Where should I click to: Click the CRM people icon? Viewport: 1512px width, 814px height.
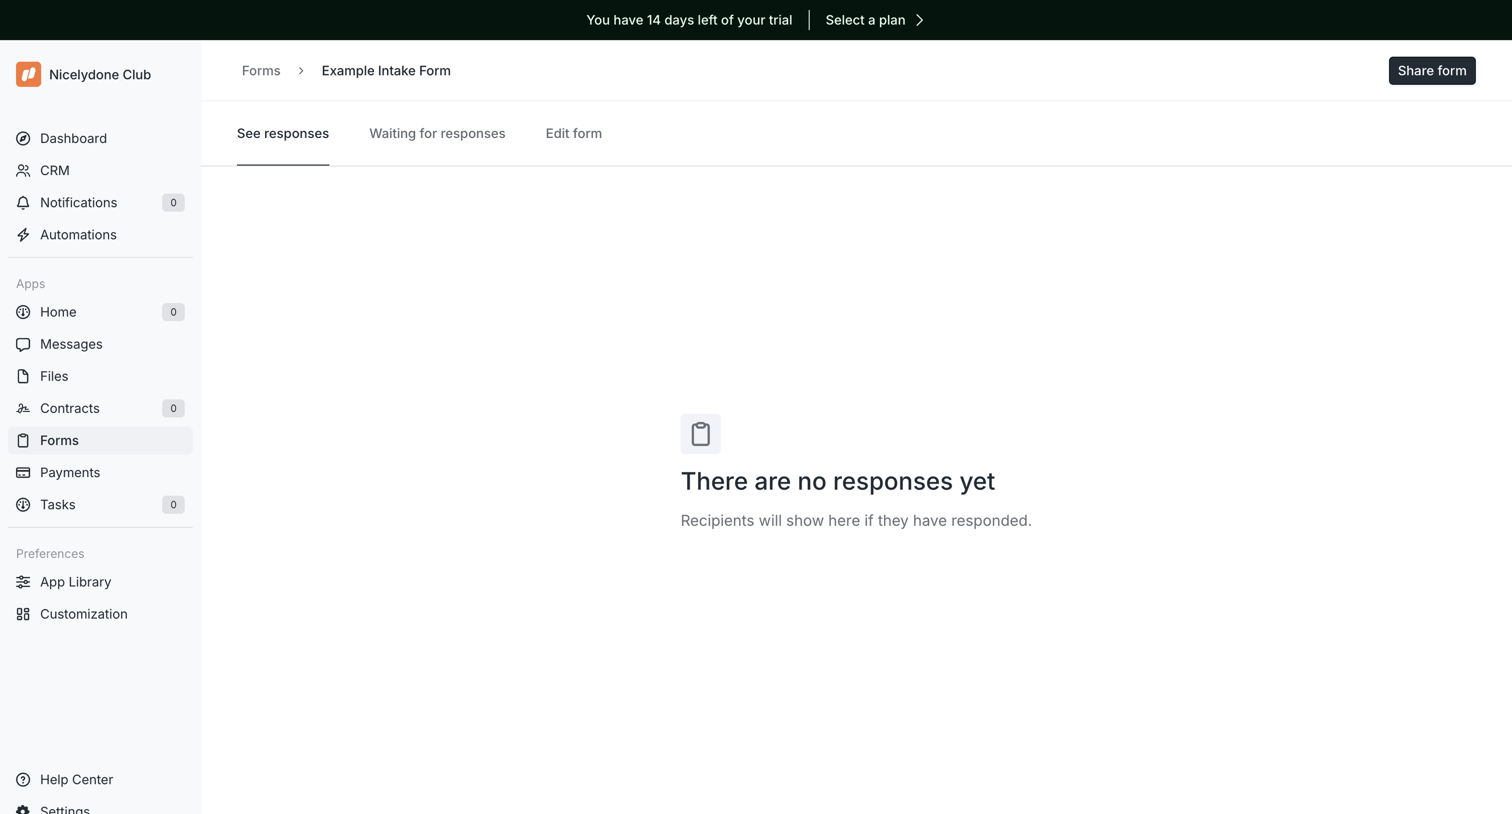coord(23,170)
